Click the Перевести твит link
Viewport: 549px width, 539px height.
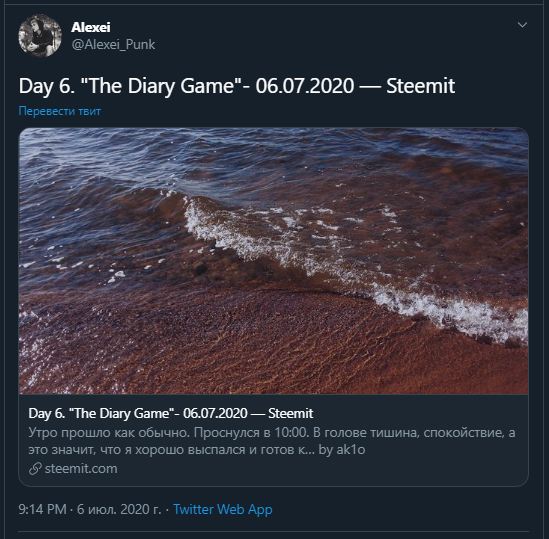point(60,111)
